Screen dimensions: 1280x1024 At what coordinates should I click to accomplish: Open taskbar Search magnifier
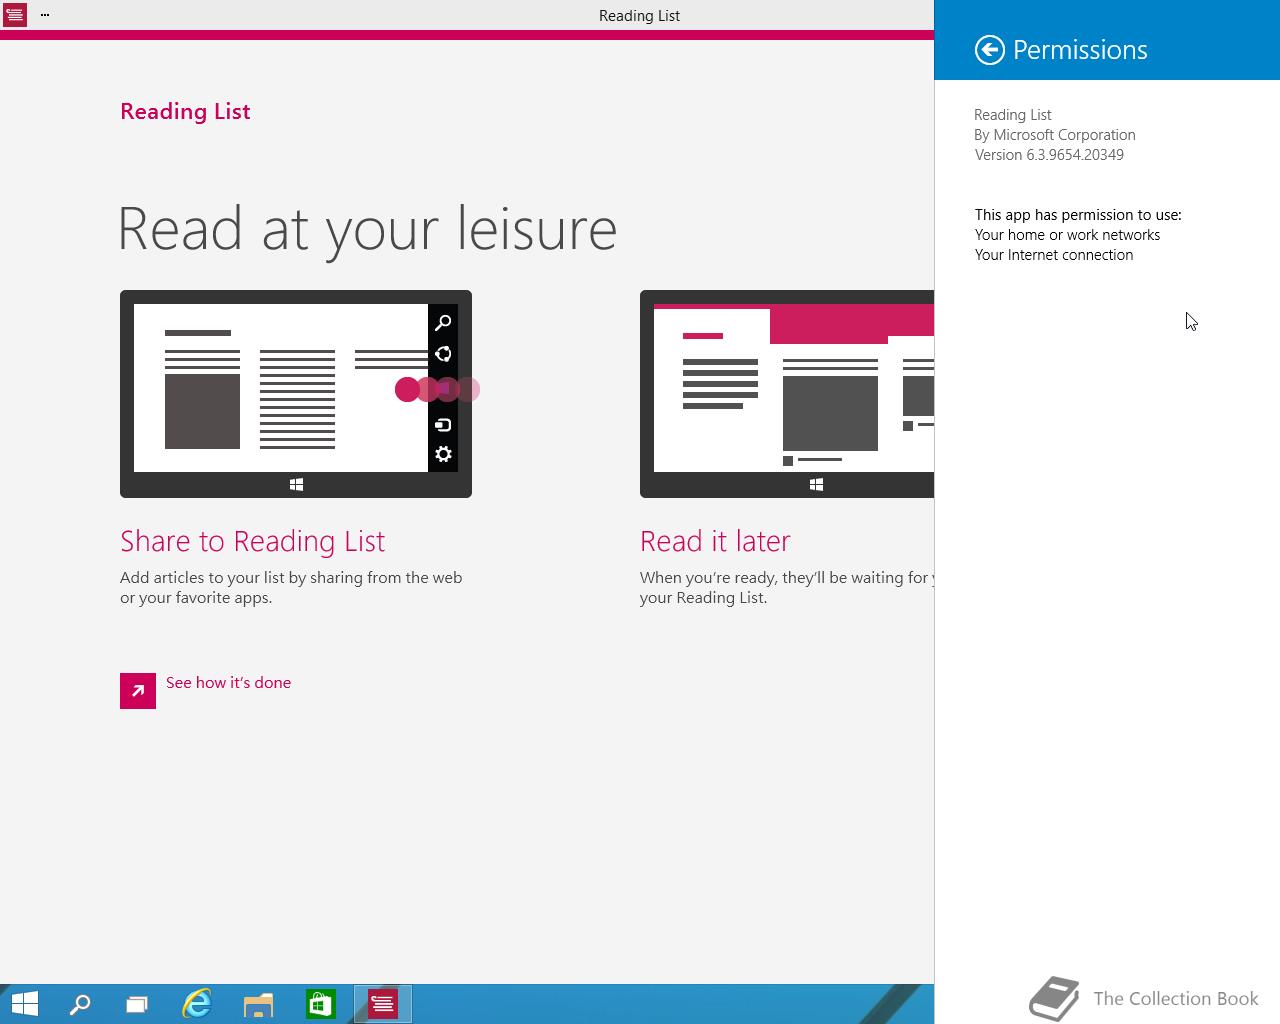(80, 1004)
